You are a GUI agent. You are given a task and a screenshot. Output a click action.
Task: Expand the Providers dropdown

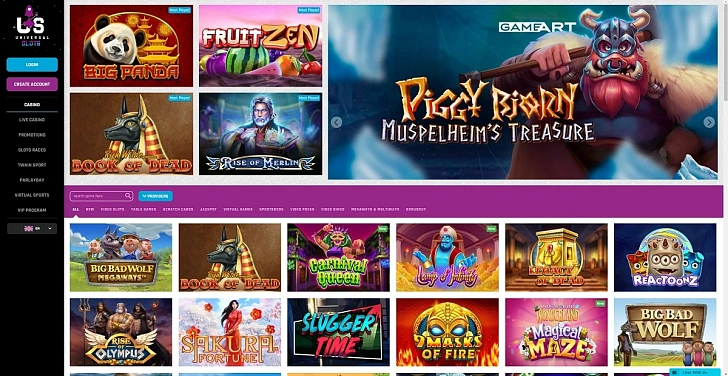coord(156,196)
